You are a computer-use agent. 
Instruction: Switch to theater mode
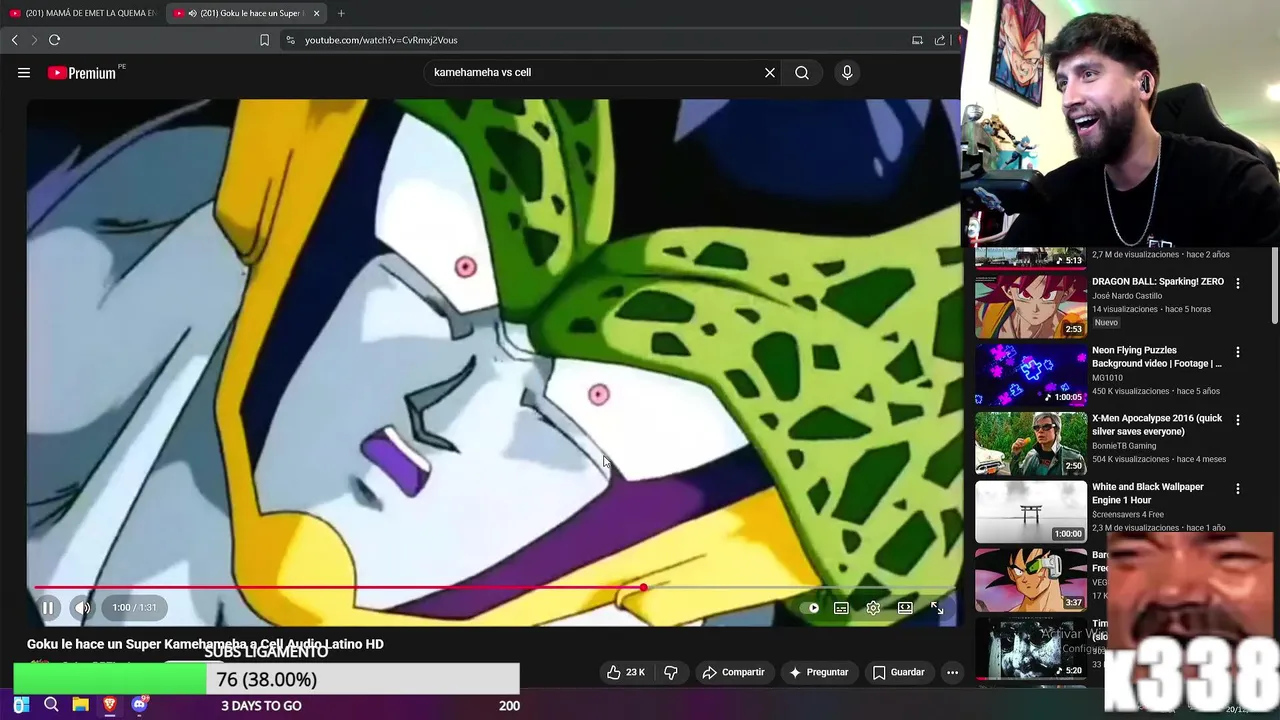(905, 607)
